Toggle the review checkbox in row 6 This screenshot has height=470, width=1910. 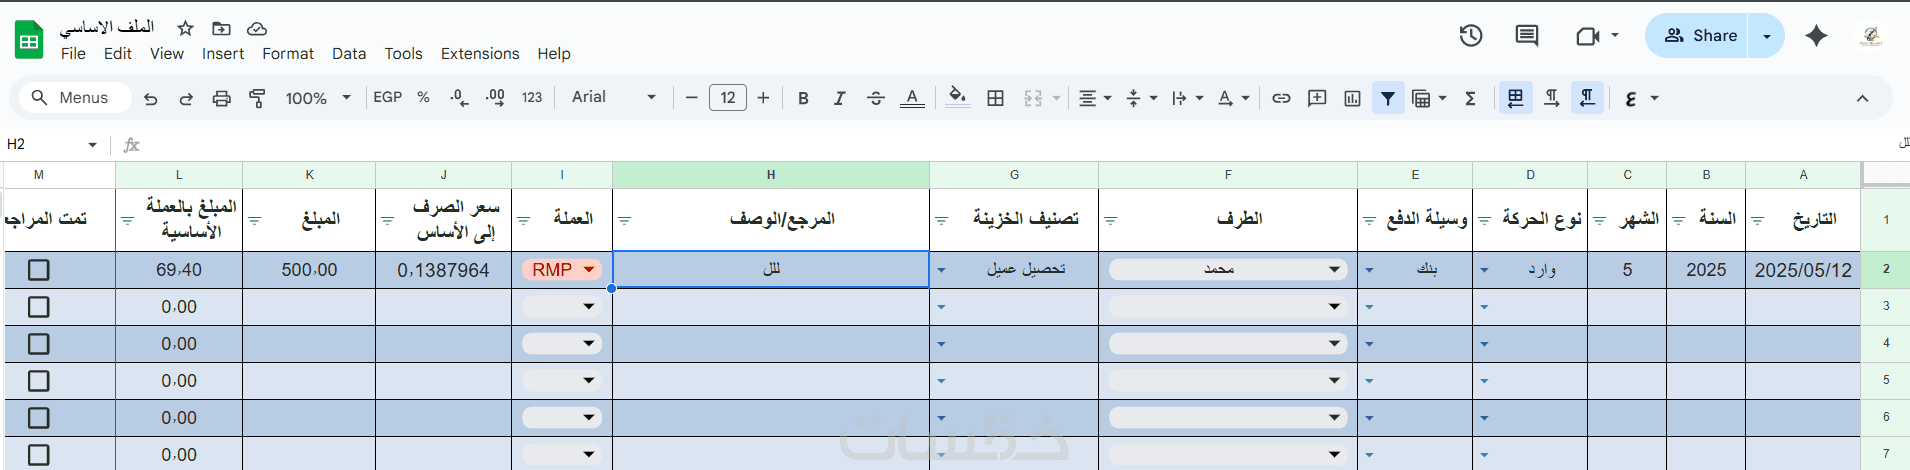coord(39,418)
